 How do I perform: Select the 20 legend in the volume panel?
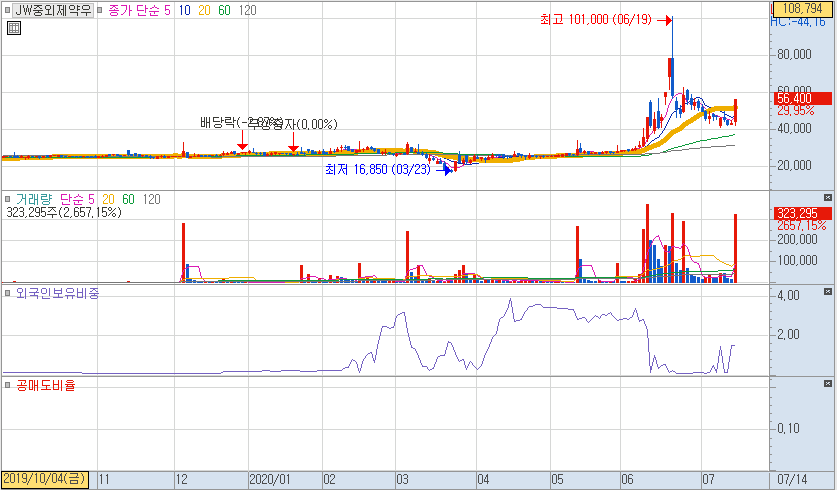[x=108, y=199]
